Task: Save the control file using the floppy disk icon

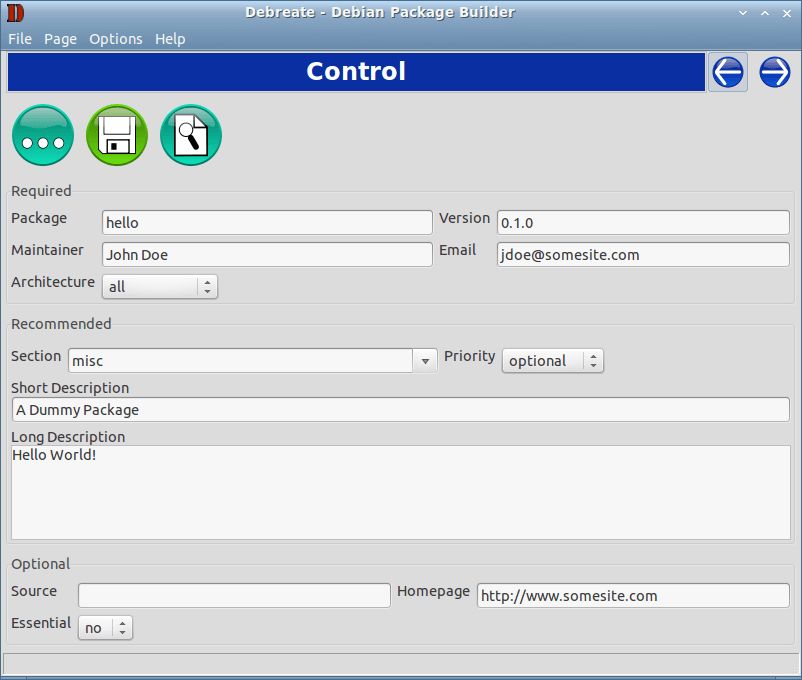Action: pyautogui.click(x=116, y=134)
